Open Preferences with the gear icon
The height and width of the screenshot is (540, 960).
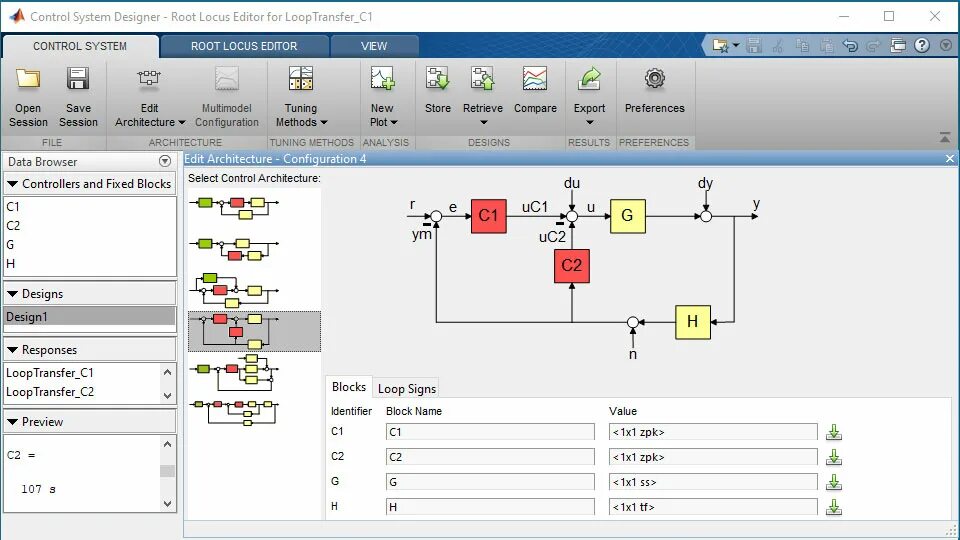tap(654, 91)
